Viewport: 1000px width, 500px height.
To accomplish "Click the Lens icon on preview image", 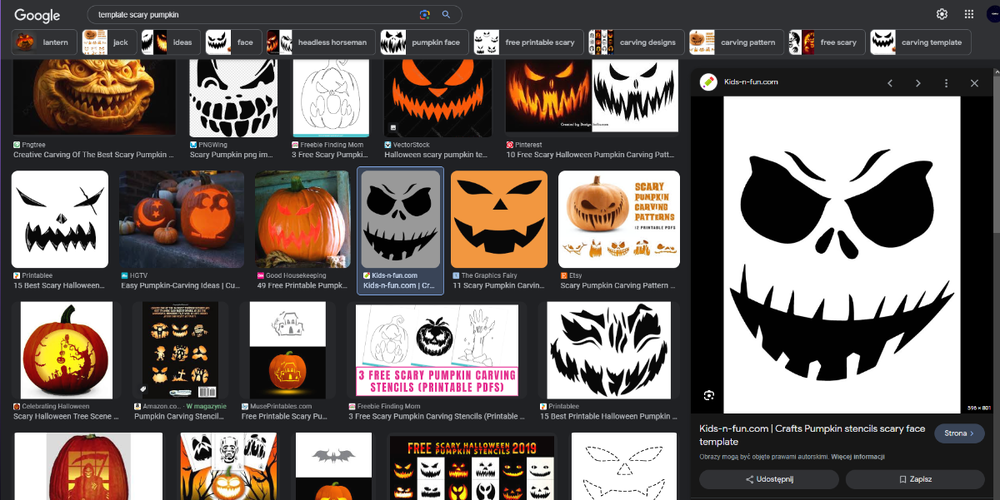I will (709, 395).
